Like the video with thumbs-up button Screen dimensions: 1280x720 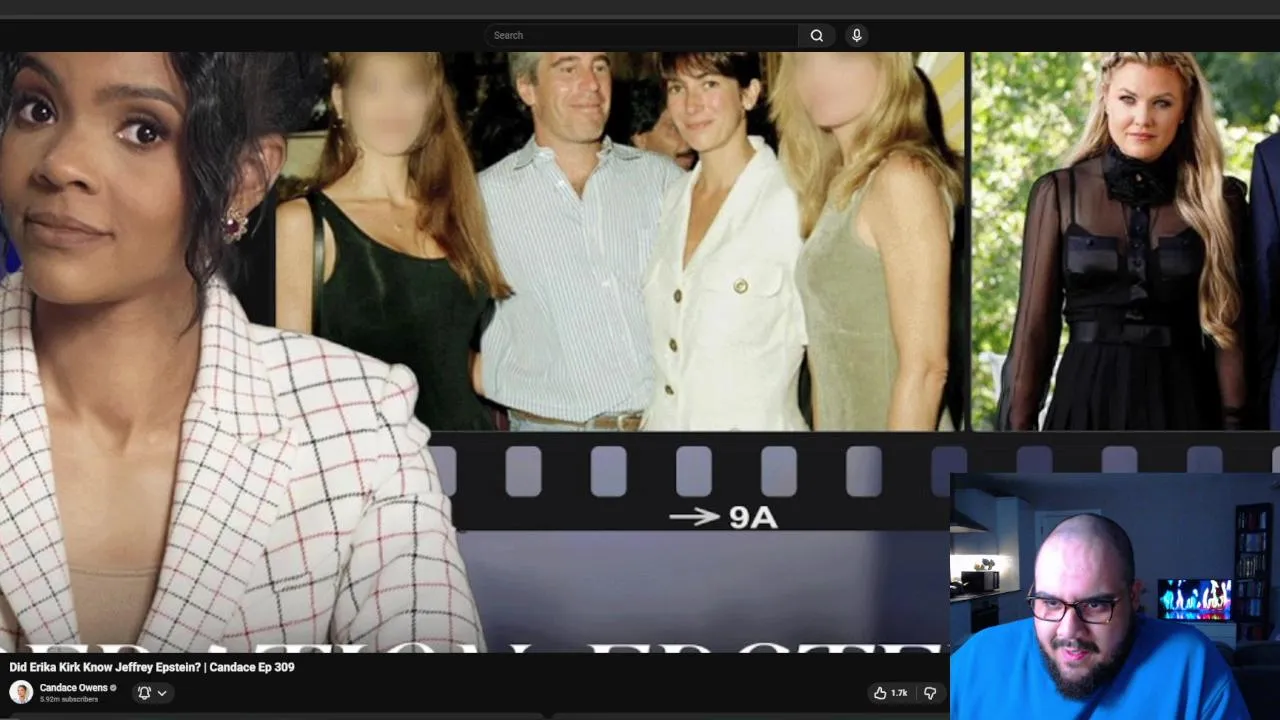[889, 693]
